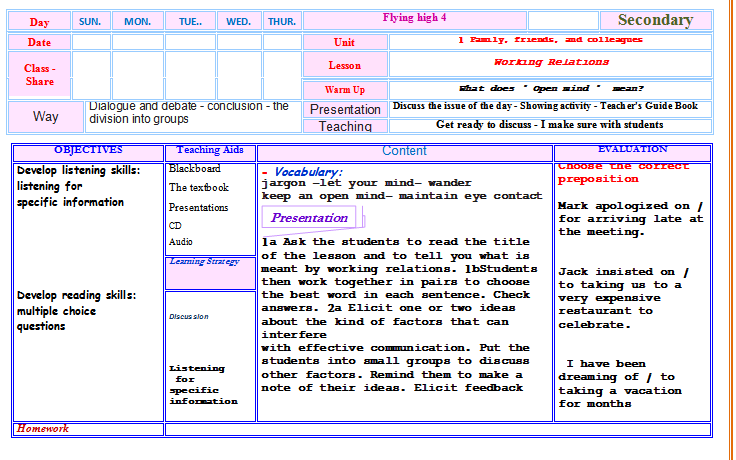Viewport: 736px width, 460px height.
Task: Click the sentence starting 'Mark apologized on /'
Action: [x=631, y=219]
